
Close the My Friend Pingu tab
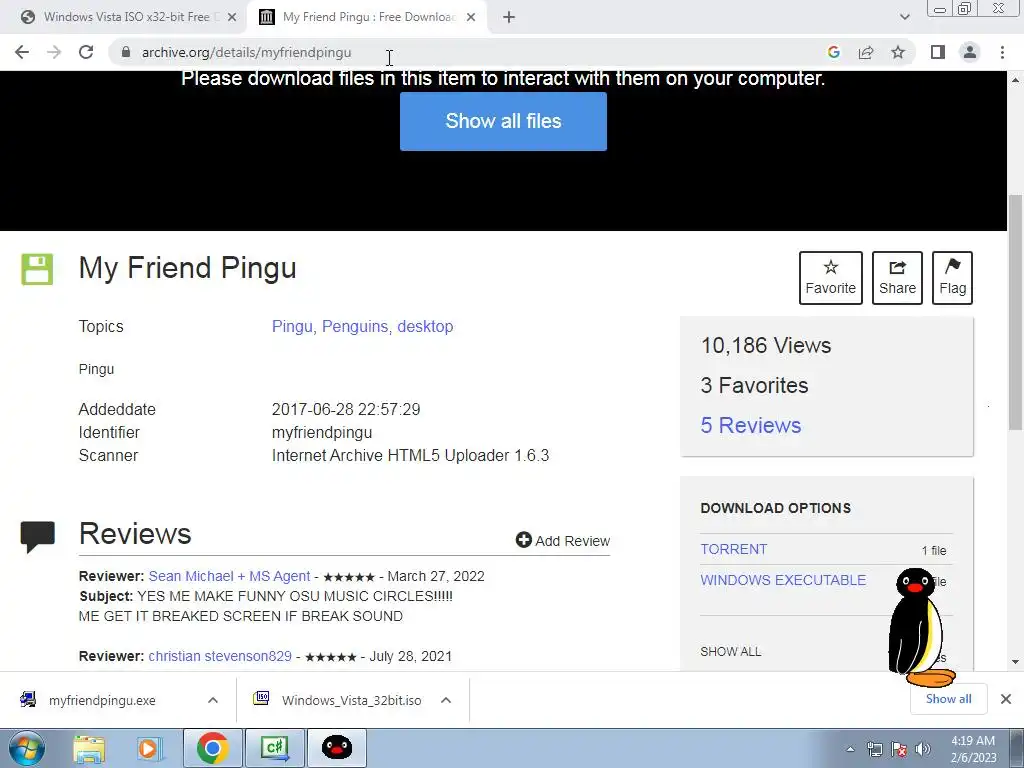click(x=471, y=17)
